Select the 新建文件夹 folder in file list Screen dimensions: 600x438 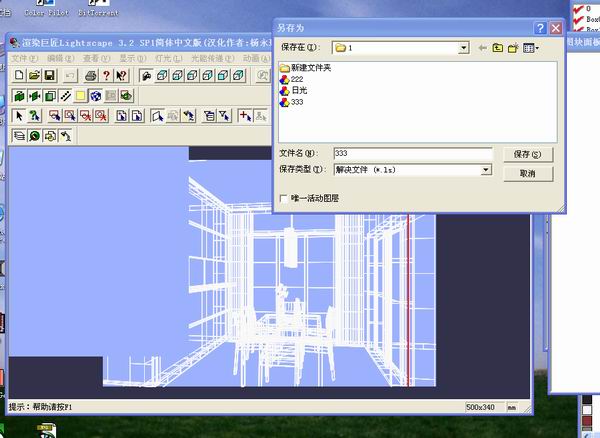coord(305,68)
